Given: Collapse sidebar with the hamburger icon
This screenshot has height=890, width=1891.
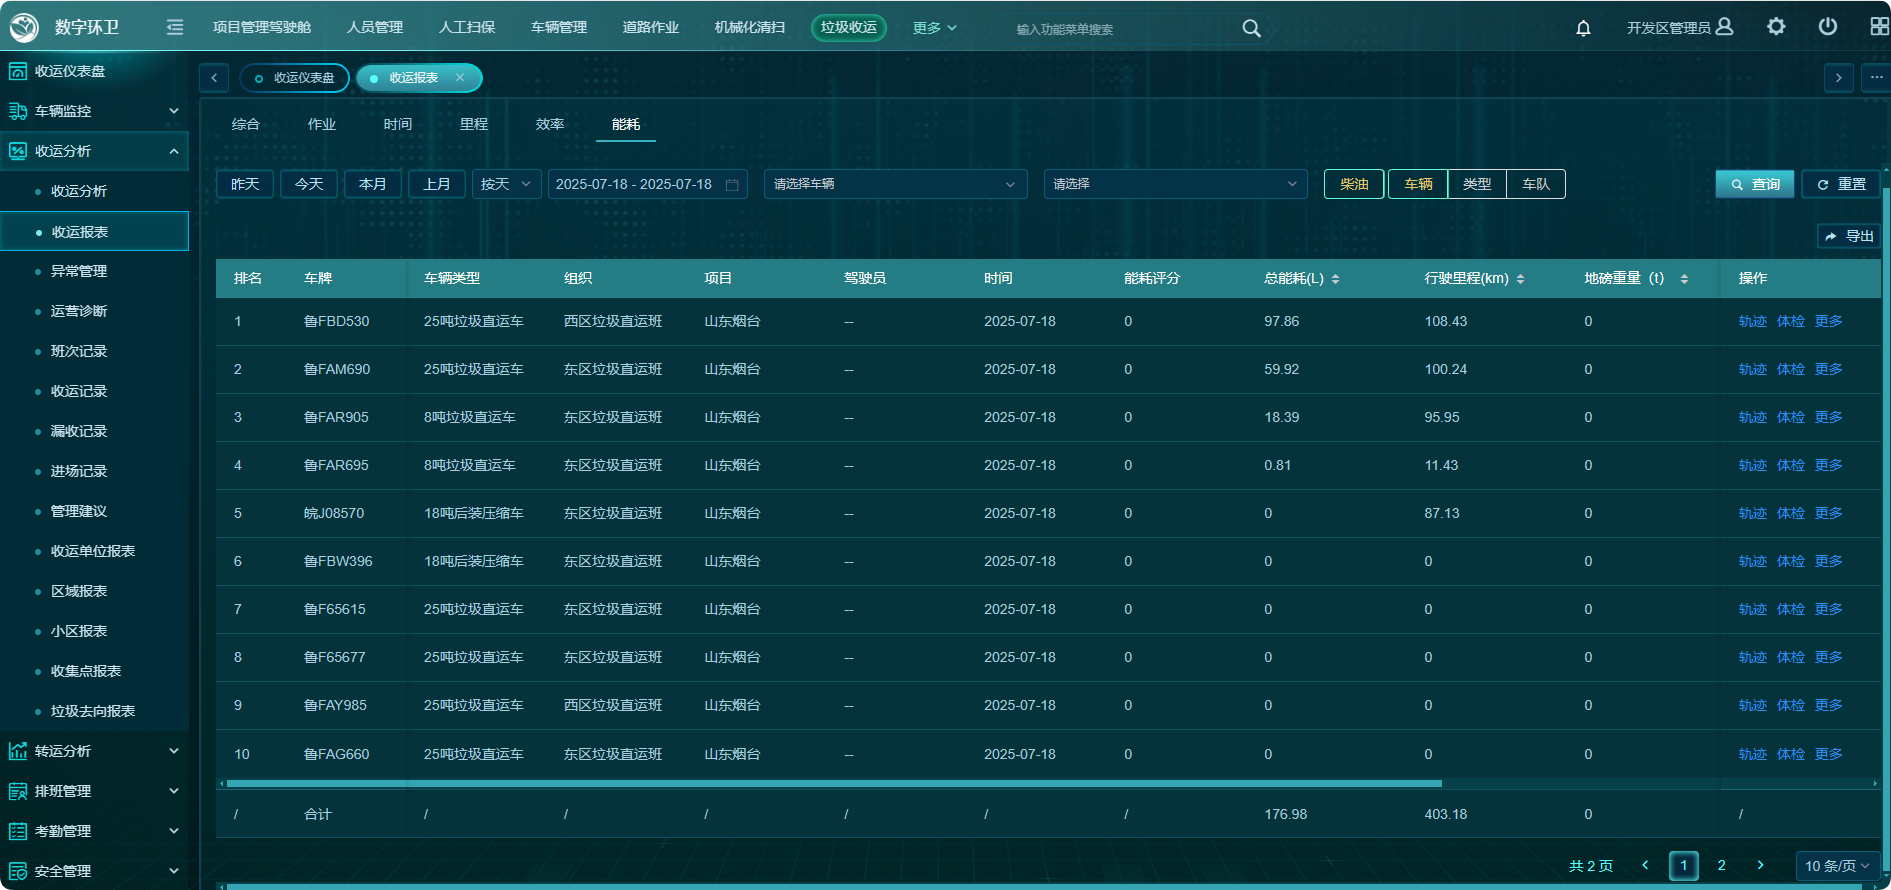Looking at the screenshot, I should point(175,27).
